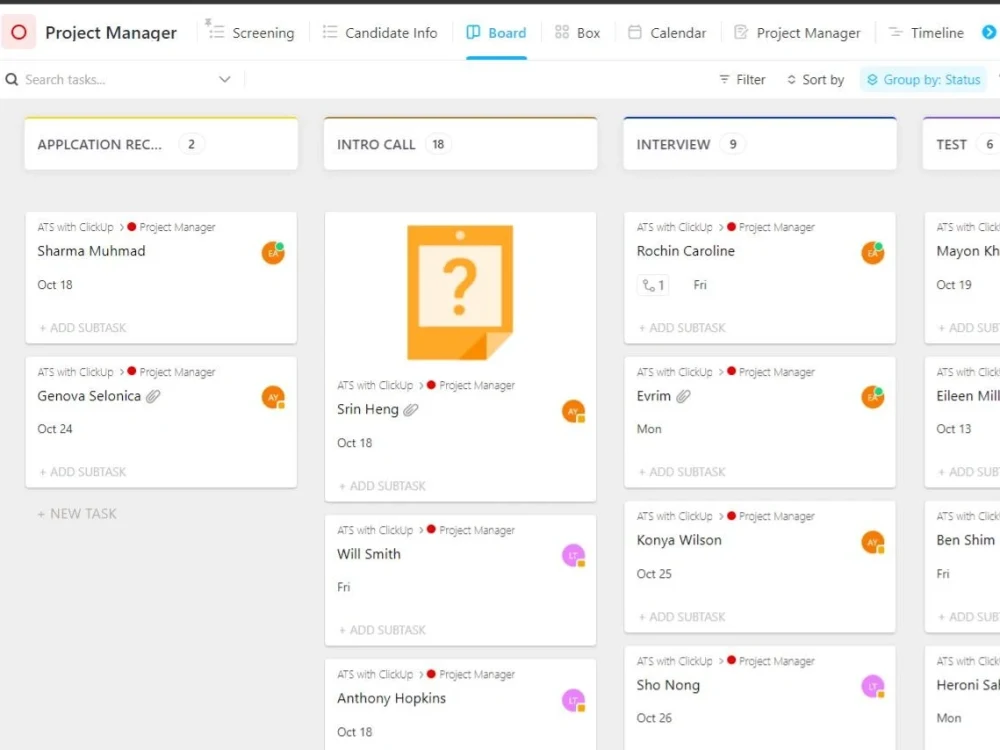Open the Sort by menu

[x=816, y=79]
